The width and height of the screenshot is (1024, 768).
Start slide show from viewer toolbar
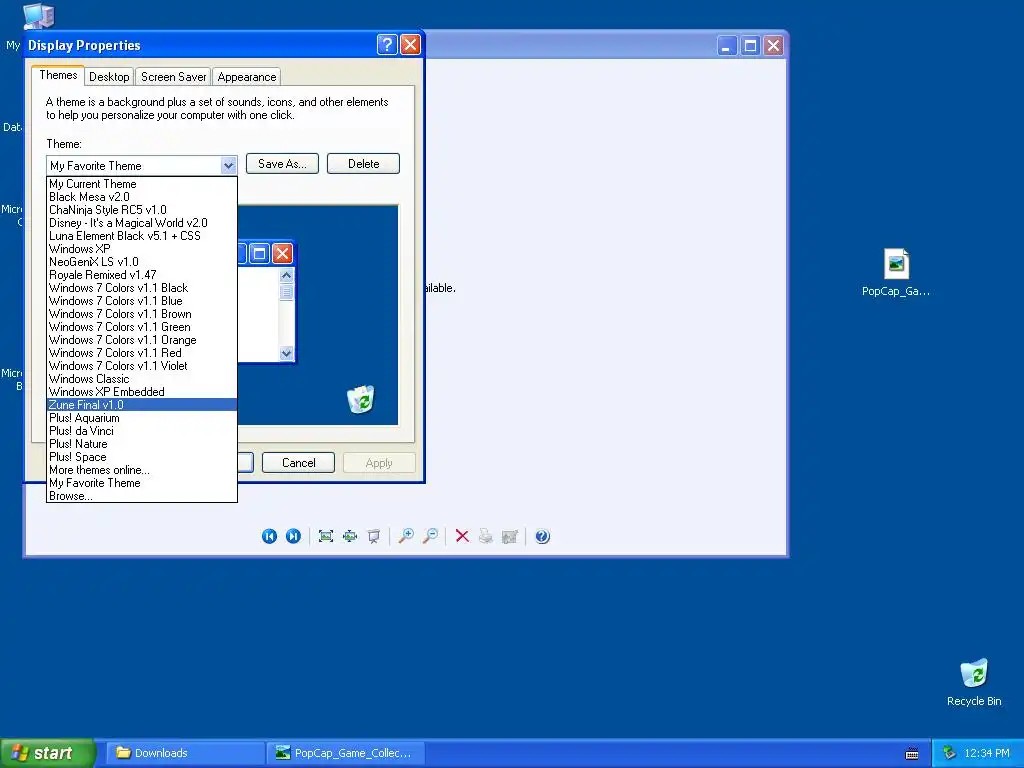374,536
